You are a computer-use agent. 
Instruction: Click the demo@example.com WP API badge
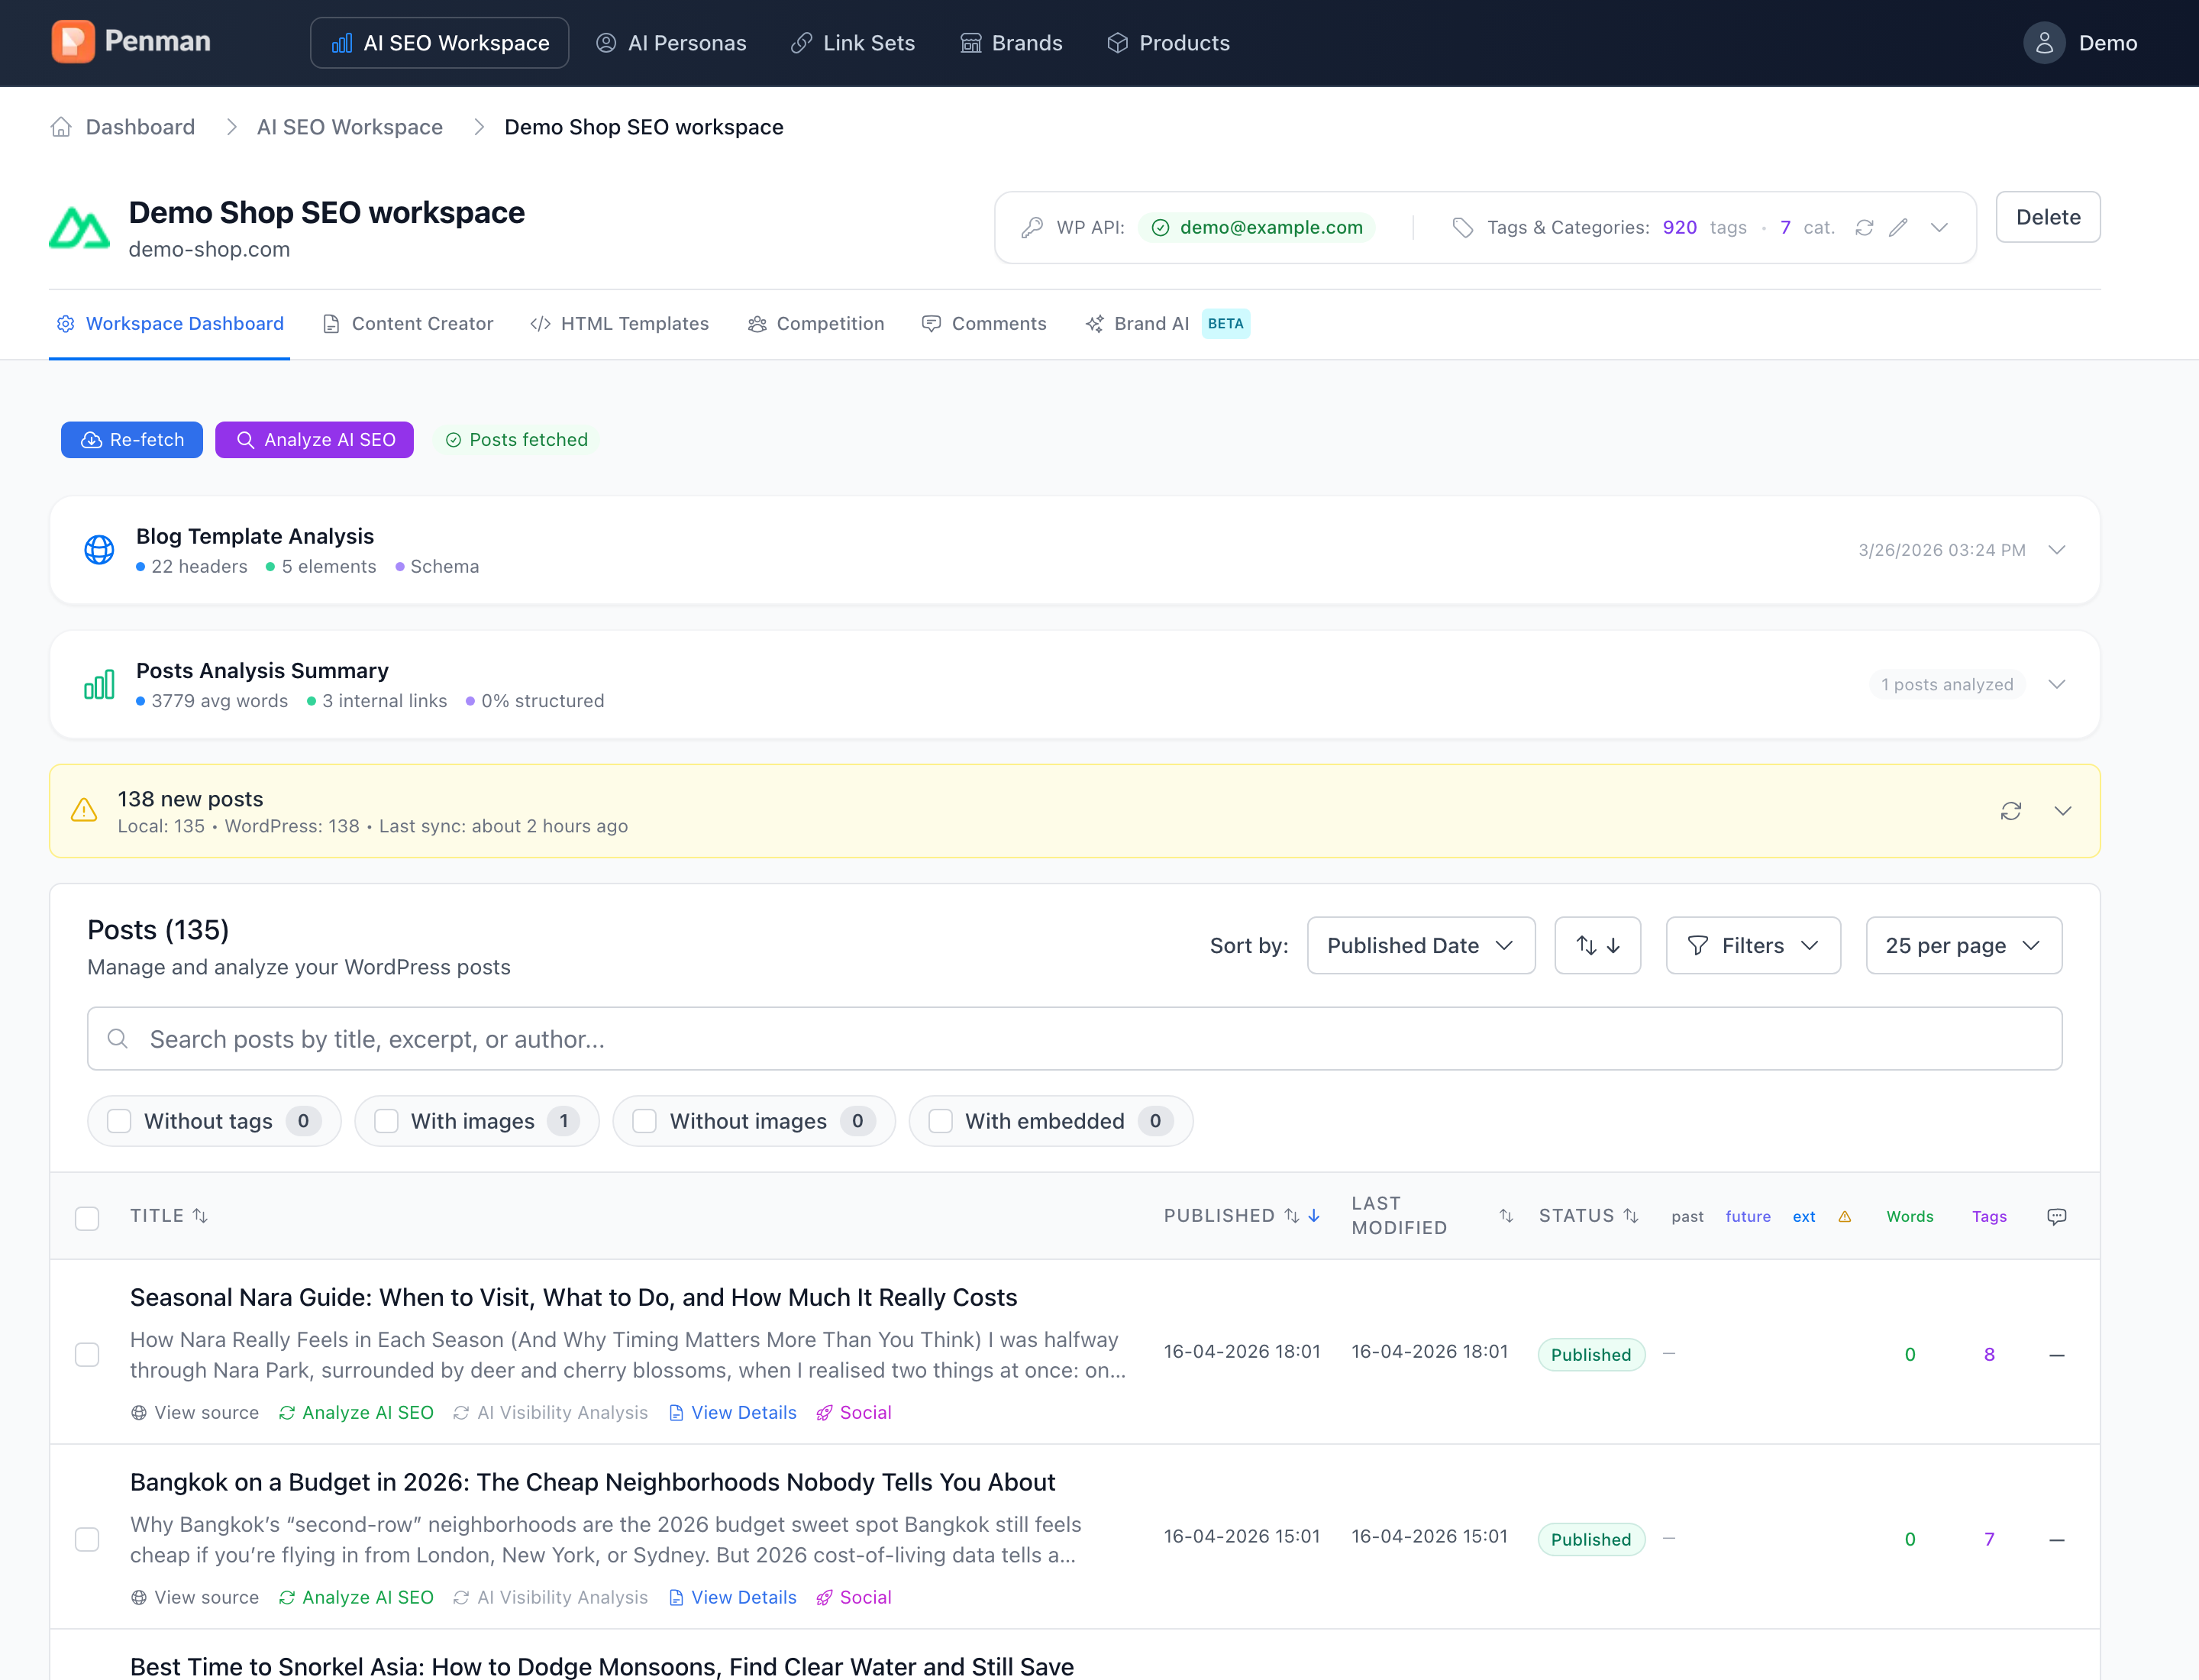click(x=1257, y=228)
